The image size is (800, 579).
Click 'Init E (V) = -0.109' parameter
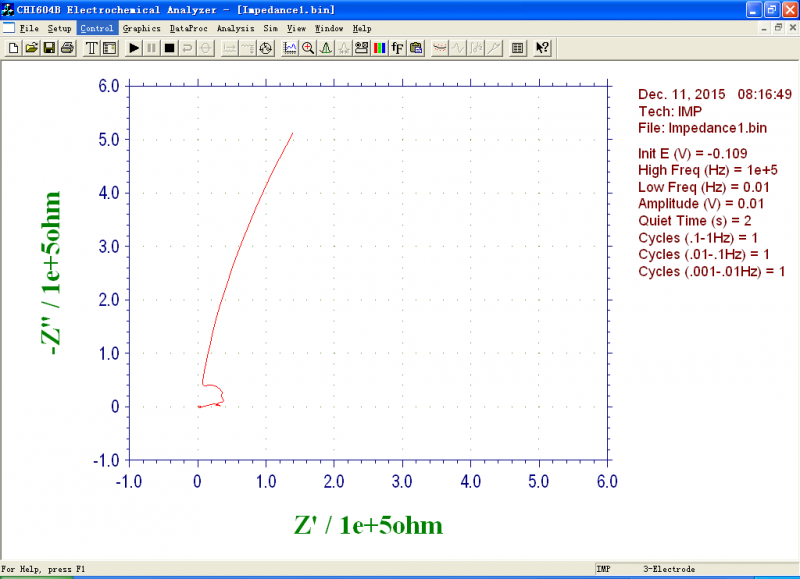pos(692,154)
